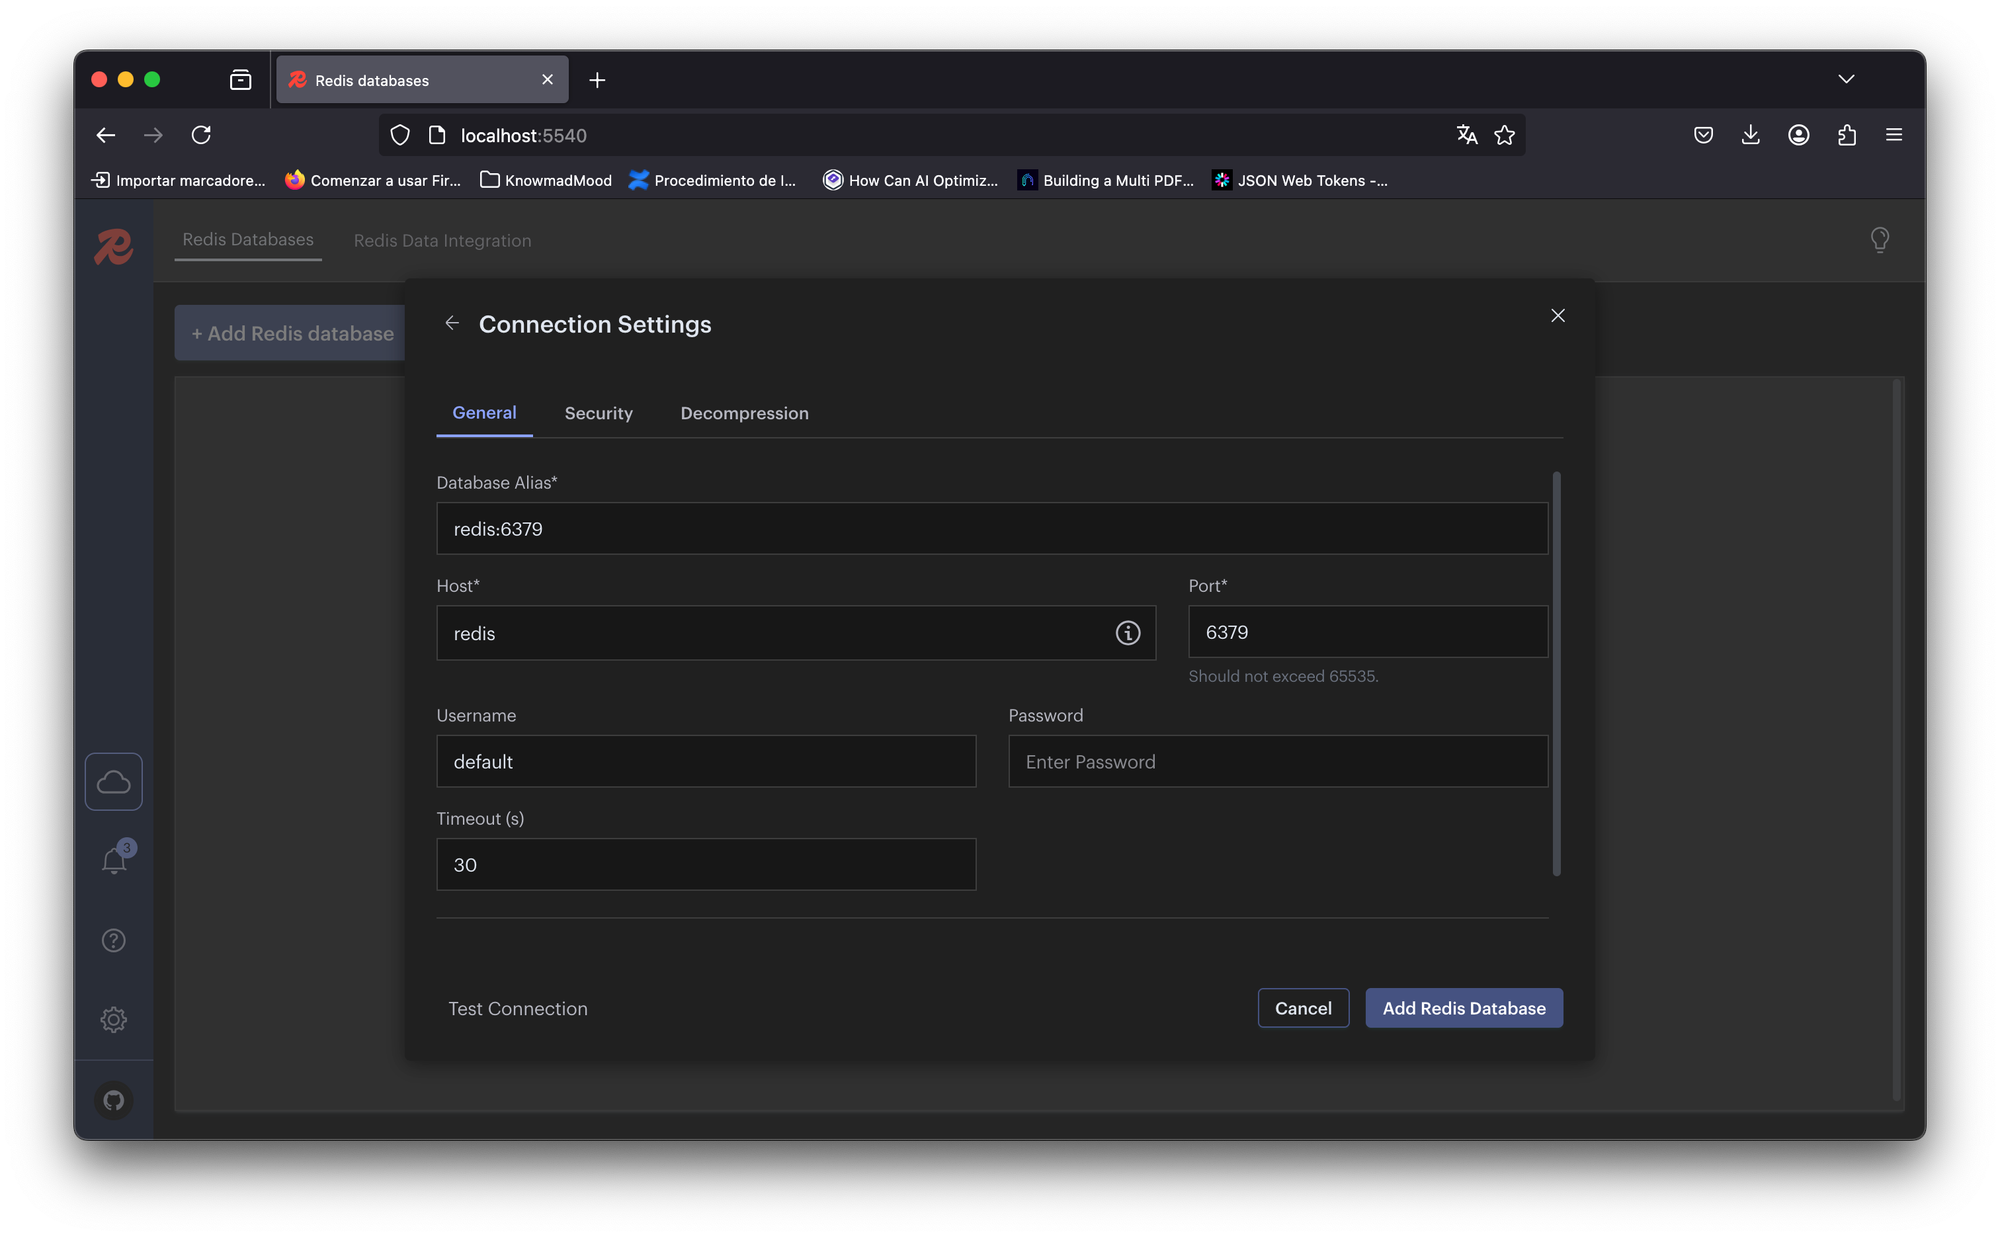This screenshot has height=1238, width=2000.
Task: Switch to the Security tab
Action: pyautogui.click(x=598, y=413)
